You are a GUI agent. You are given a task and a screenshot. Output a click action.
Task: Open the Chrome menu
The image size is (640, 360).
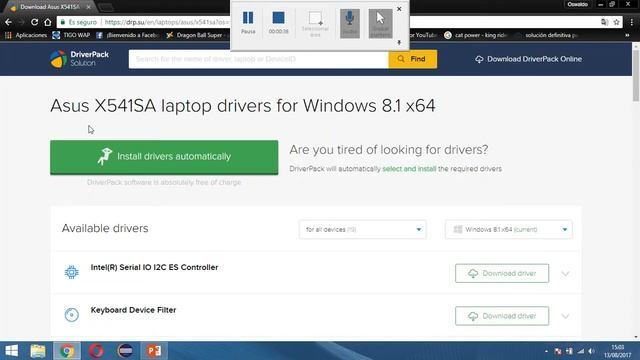point(632,22)
